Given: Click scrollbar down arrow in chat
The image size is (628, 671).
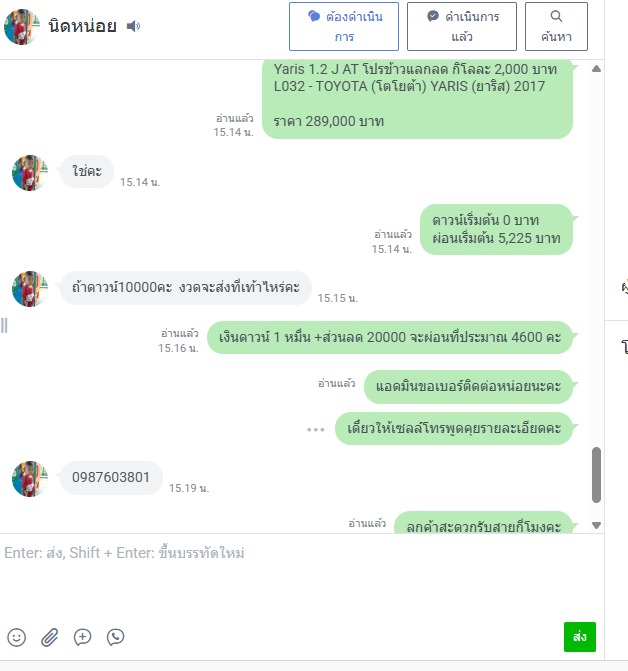Looking at the screenshot, I should [x=596, y=525].
